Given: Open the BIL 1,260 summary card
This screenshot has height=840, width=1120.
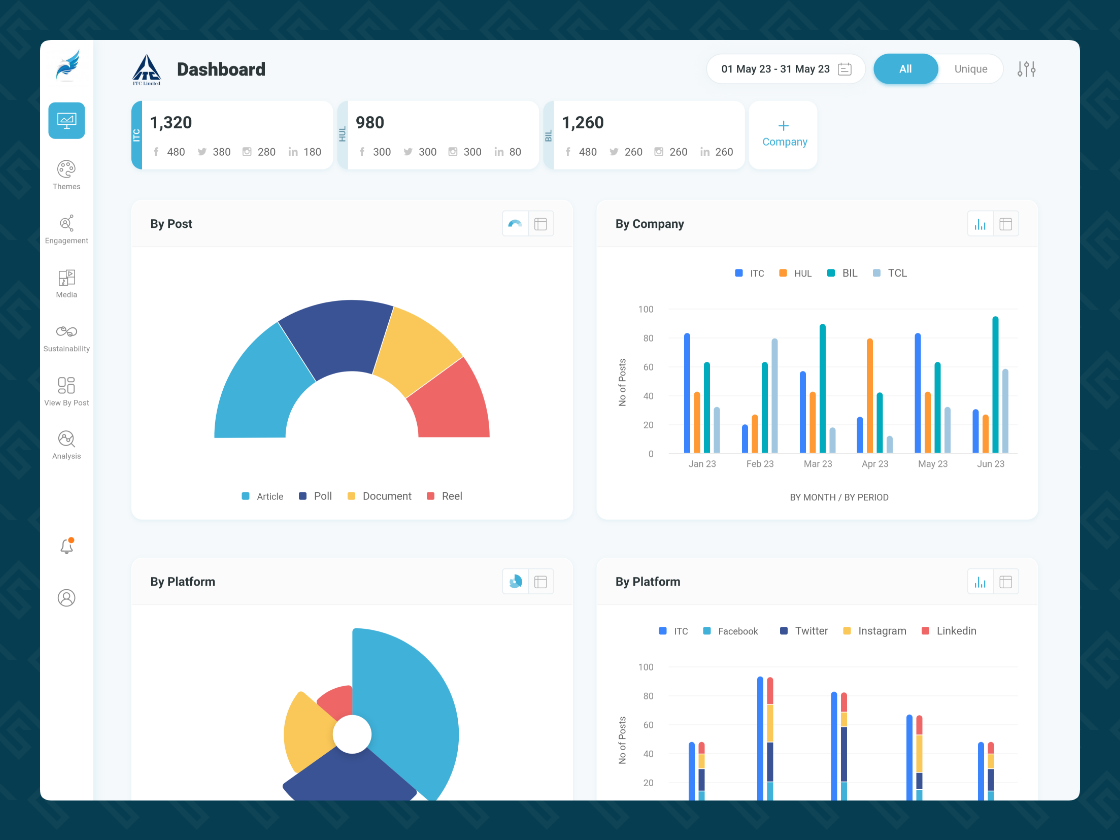Looking at the screenshot, I should (x=644, y=135).
